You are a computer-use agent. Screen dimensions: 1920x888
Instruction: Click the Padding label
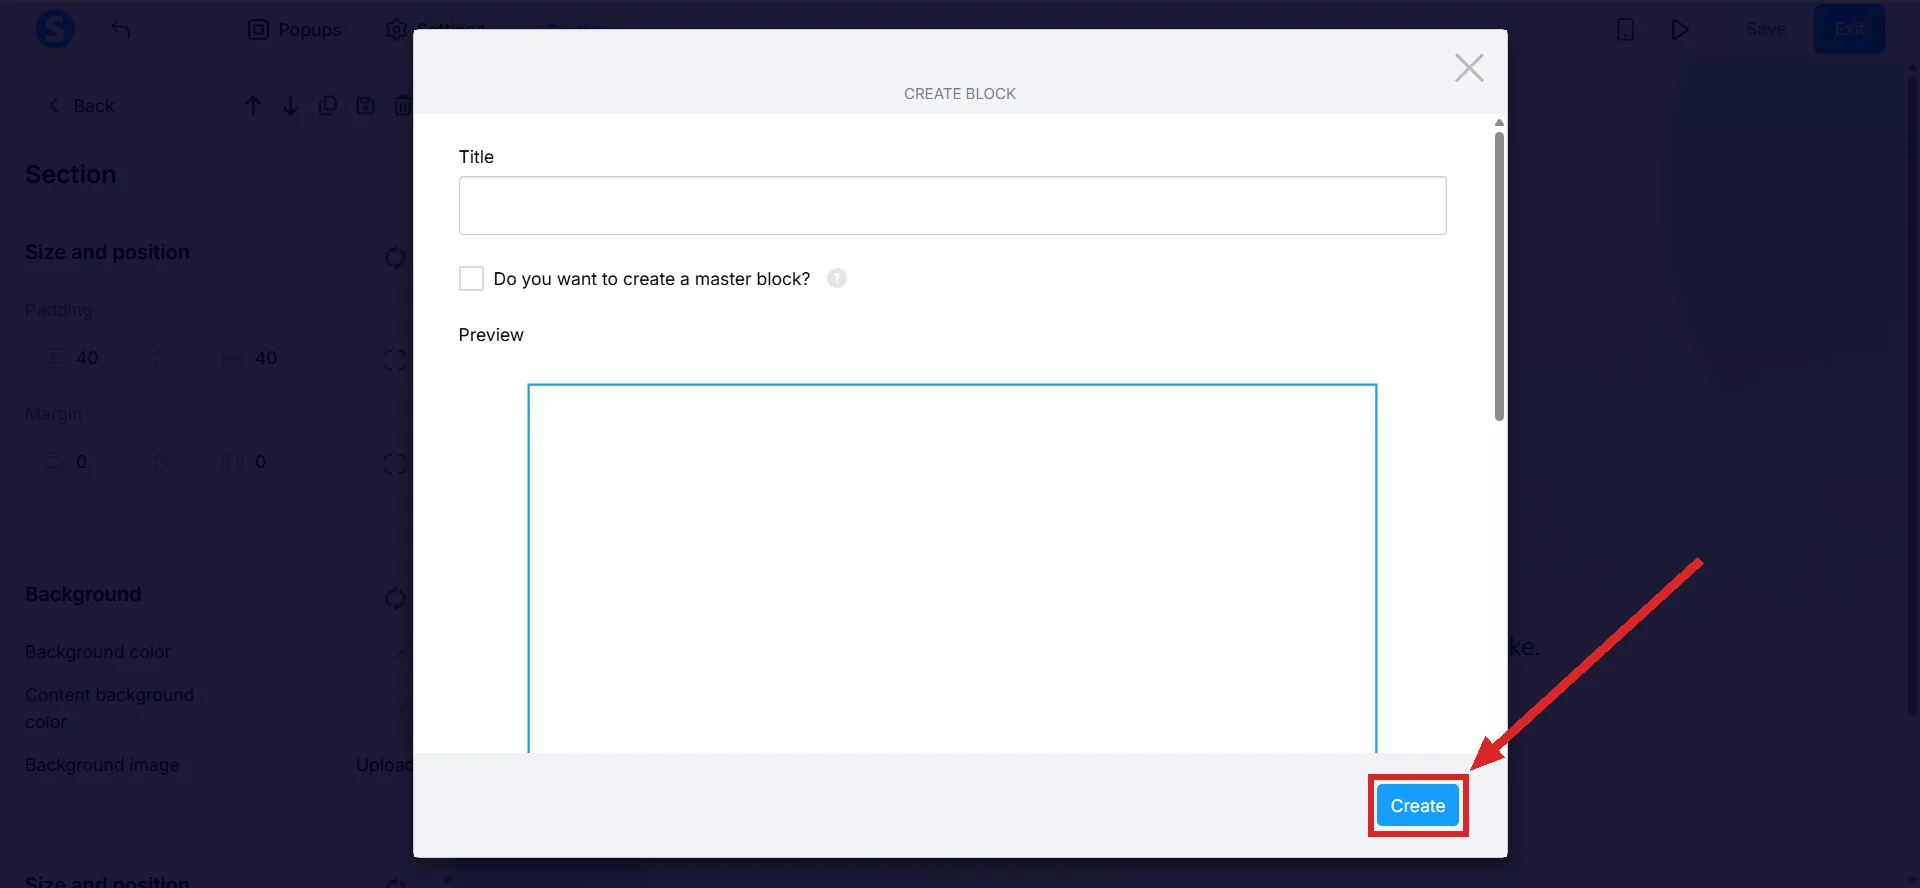click(x=59, y=310)
